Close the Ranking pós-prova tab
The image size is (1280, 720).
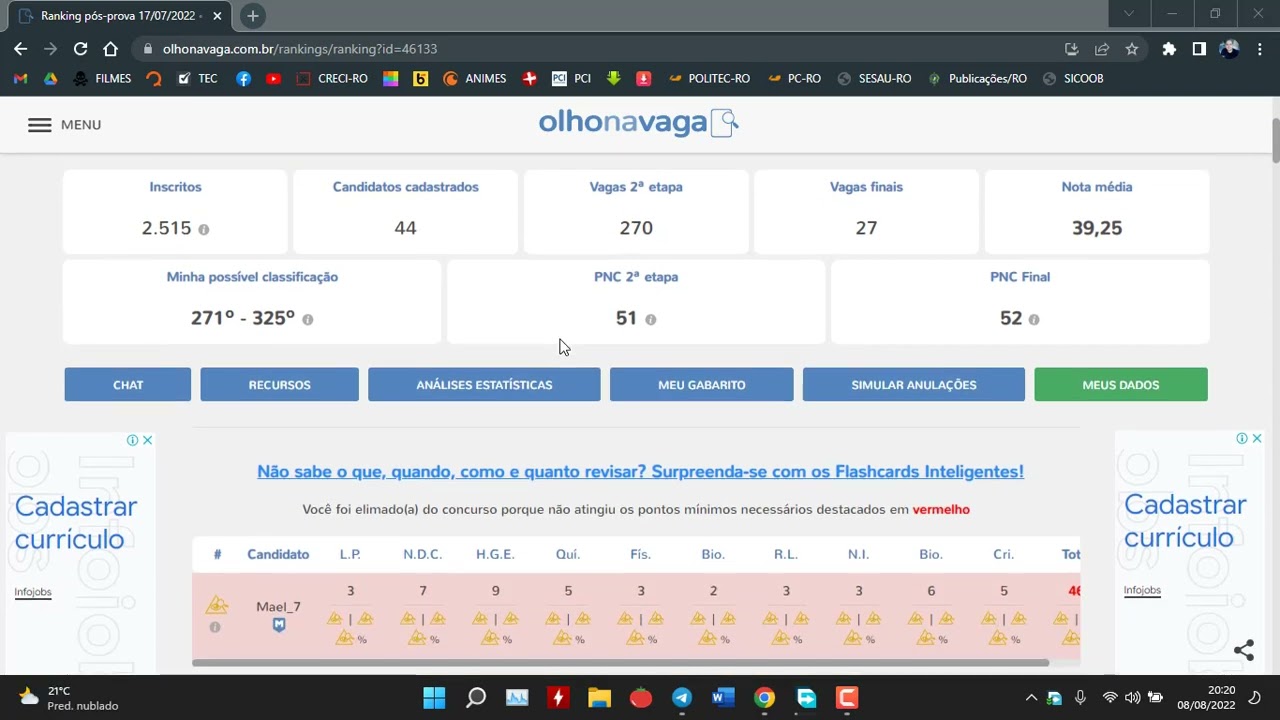click(217, 16)
